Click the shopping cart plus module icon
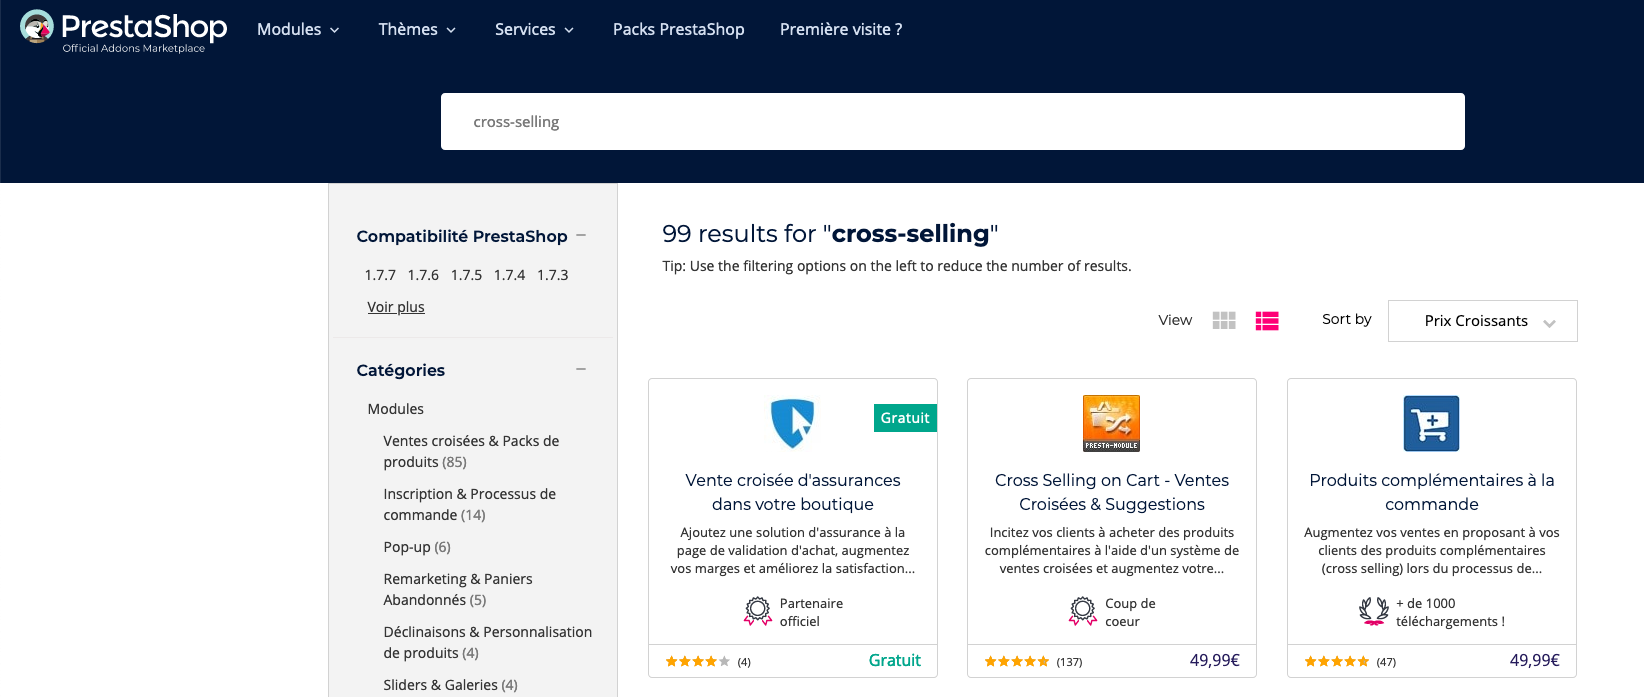Image resolution: width=1644 pixels, height=697 pixels. pos(1431,423)
